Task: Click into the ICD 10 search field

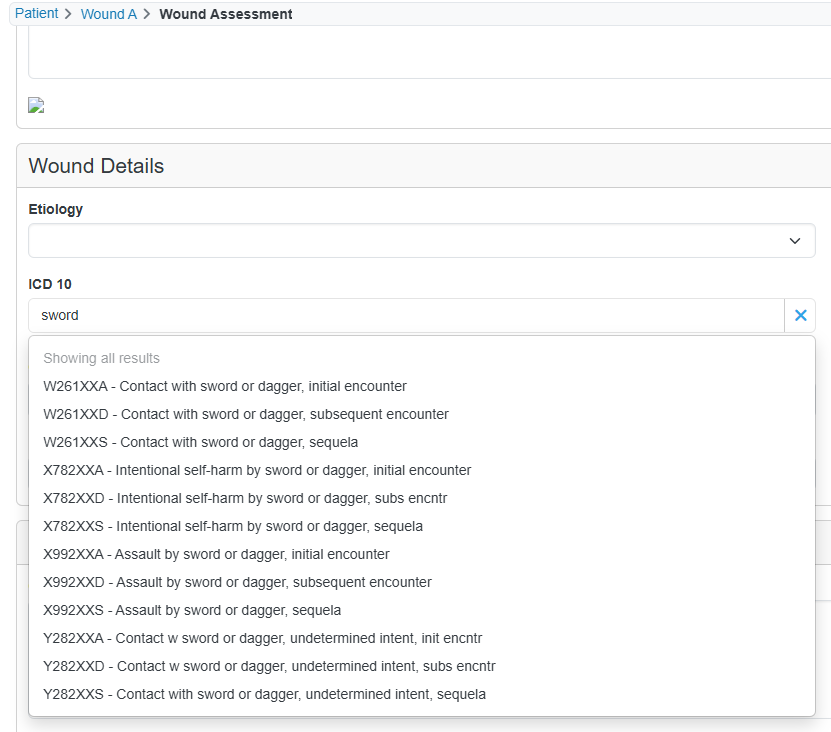Action: pyautogui.click(x=406, y=315)
